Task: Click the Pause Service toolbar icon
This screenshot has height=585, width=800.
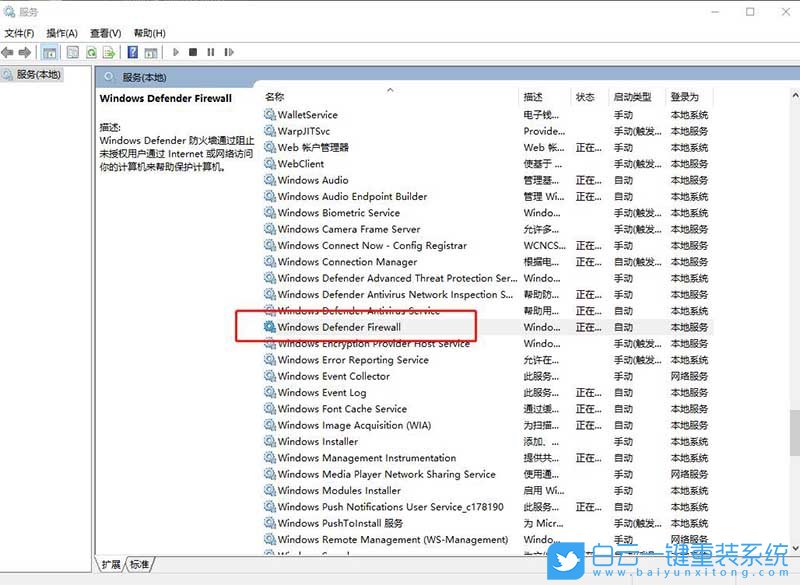Action: 211,52
